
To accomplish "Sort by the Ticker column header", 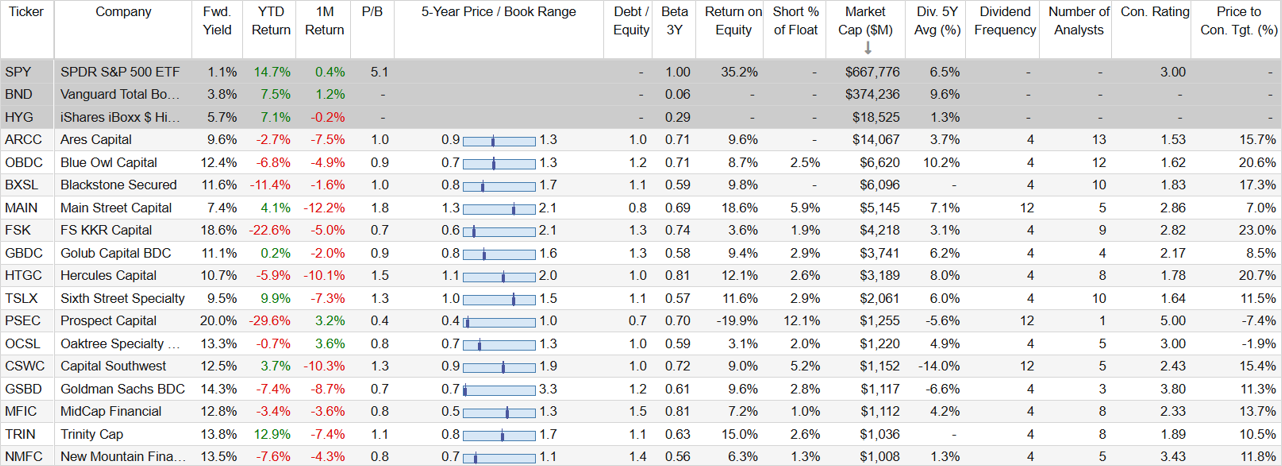I will [26, 12].
